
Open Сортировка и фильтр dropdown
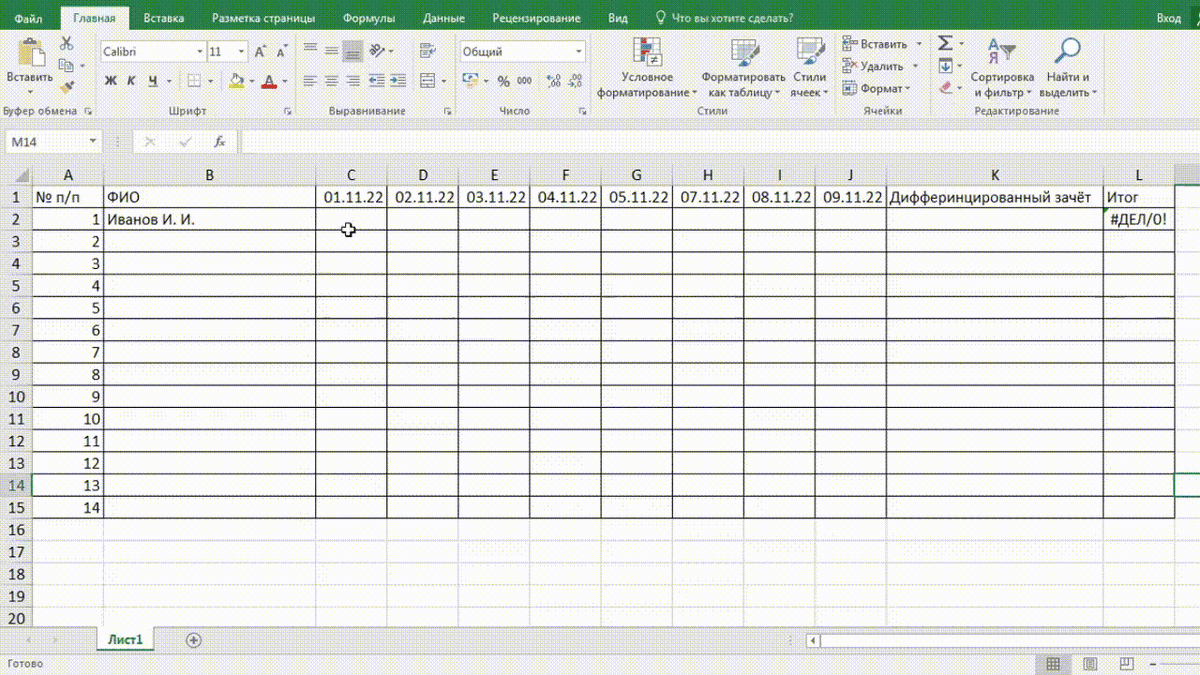(x=1002, y=67)
